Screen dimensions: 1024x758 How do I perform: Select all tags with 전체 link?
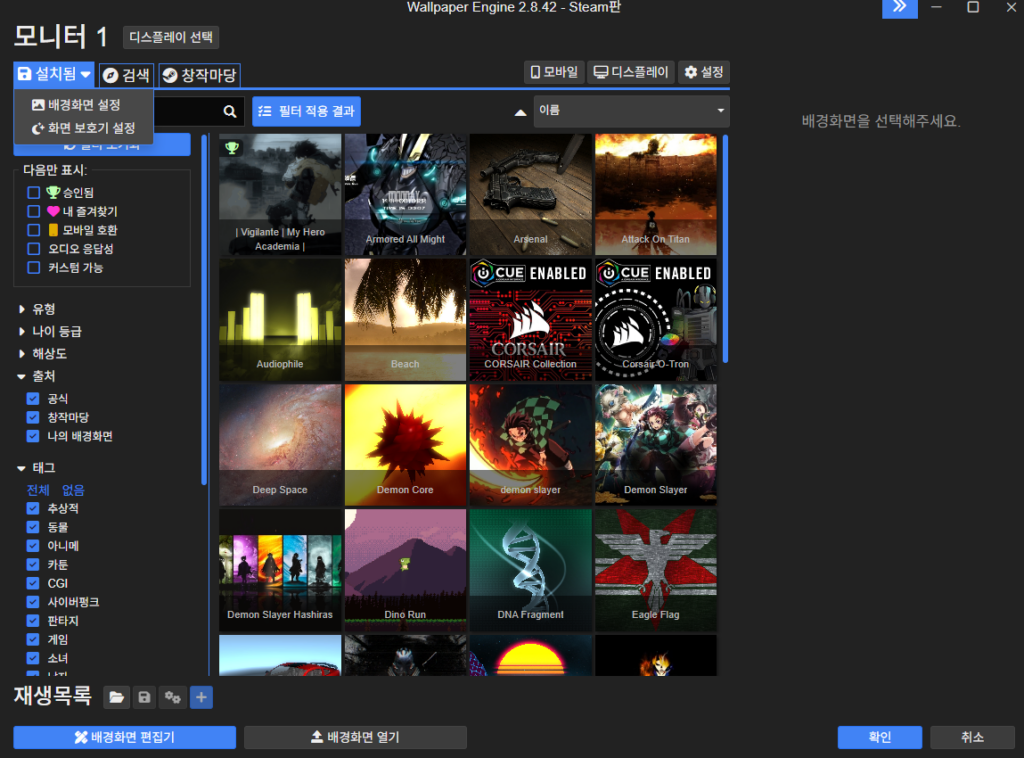click(x=38, y=490)
